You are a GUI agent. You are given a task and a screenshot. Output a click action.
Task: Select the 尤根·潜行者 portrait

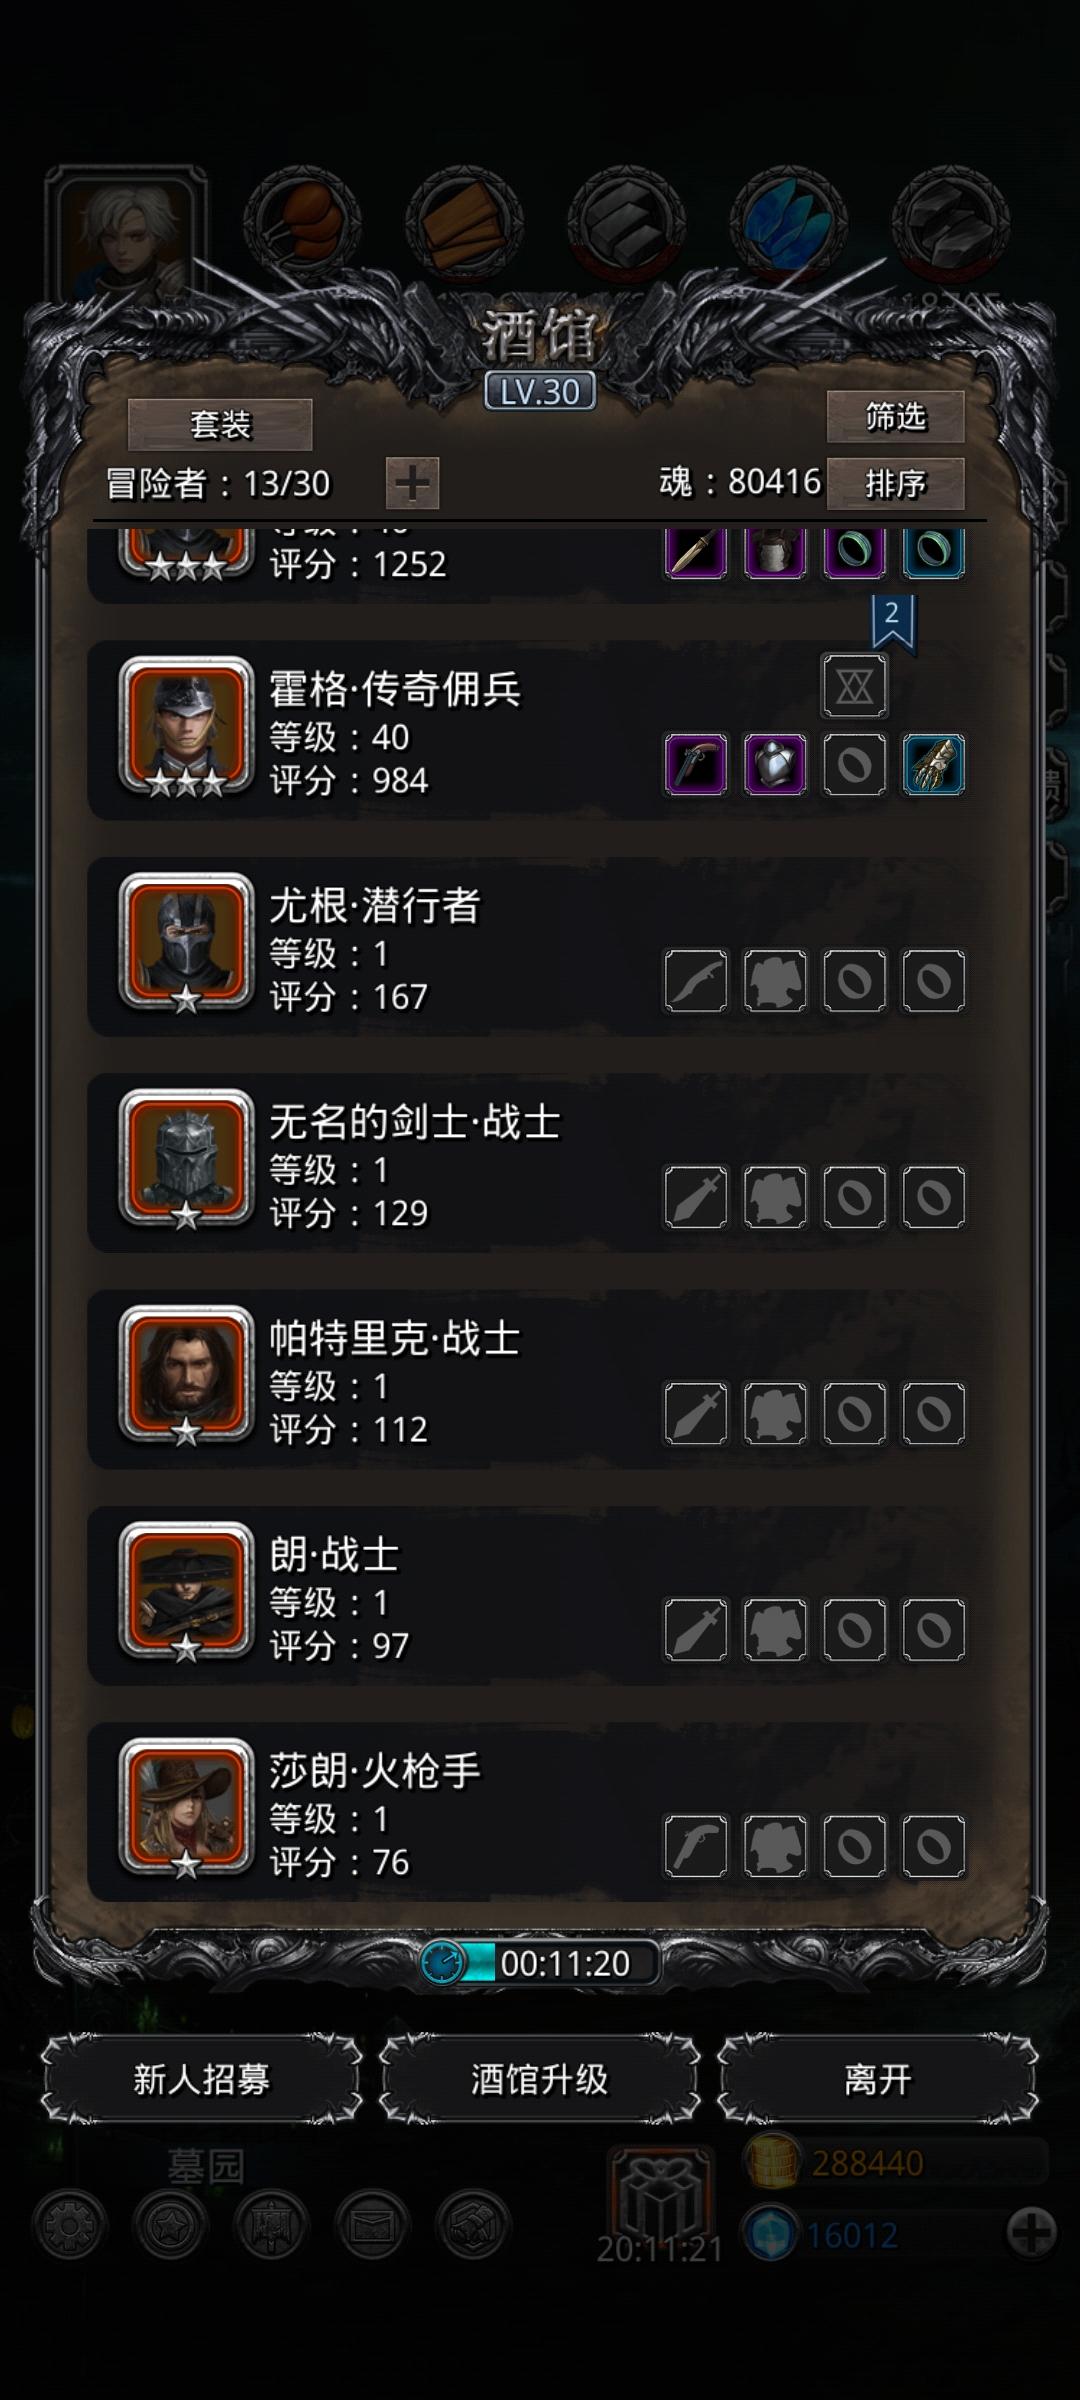coord(186,942)
